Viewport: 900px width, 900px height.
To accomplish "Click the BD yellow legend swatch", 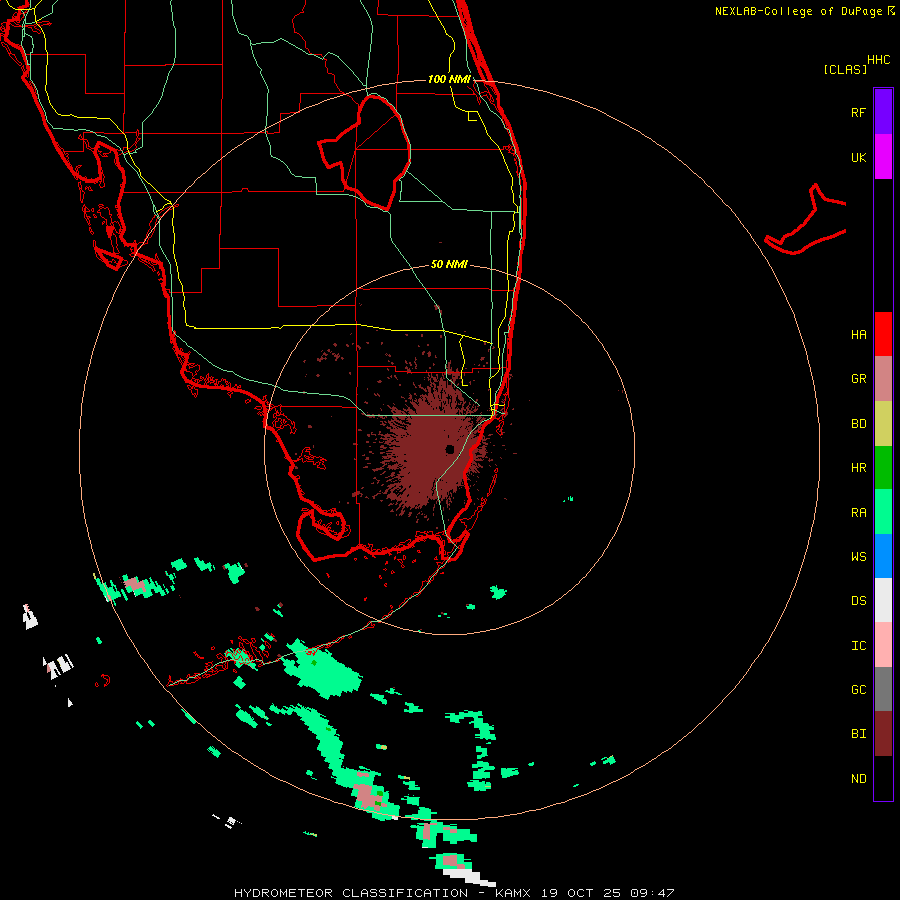I will pyautogui.click(x=883, y=423).
